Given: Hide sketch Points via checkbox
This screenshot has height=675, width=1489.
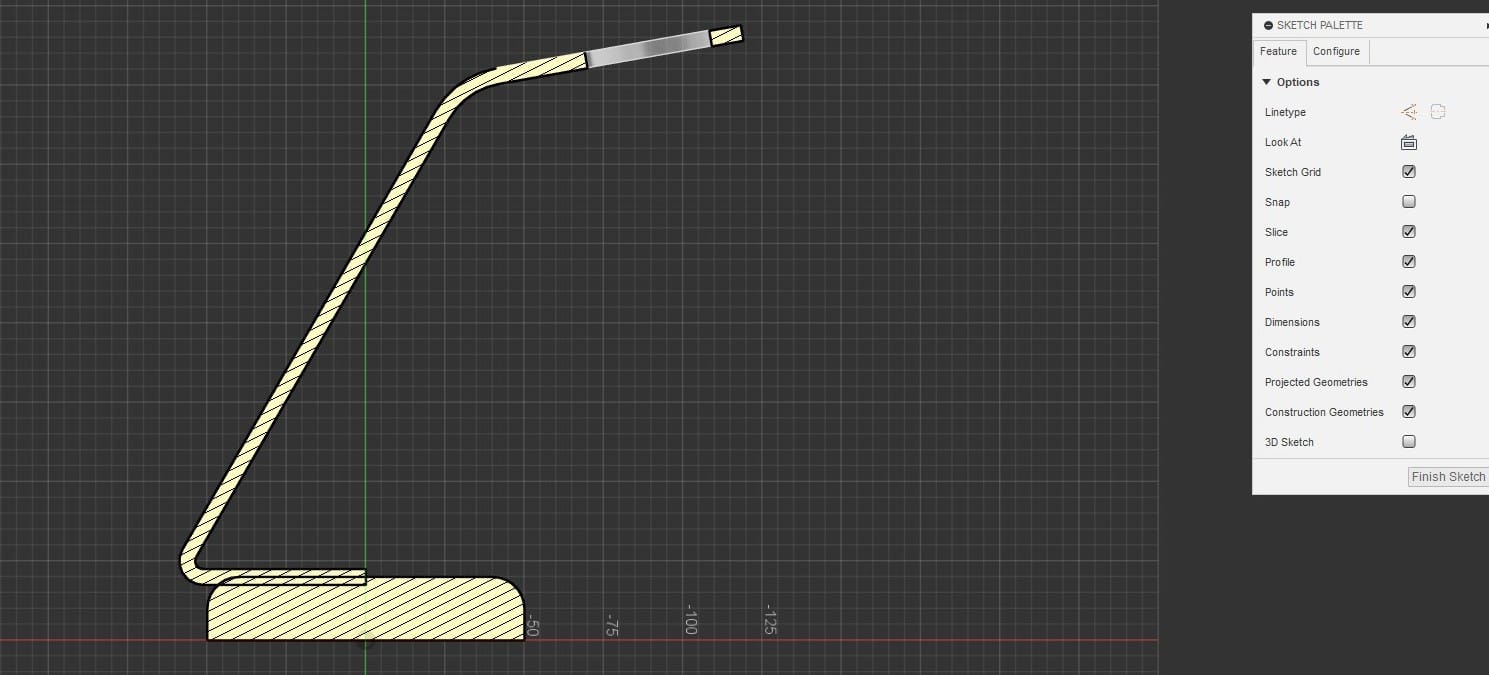Looking at the screenshot, I should [1409, 292].
